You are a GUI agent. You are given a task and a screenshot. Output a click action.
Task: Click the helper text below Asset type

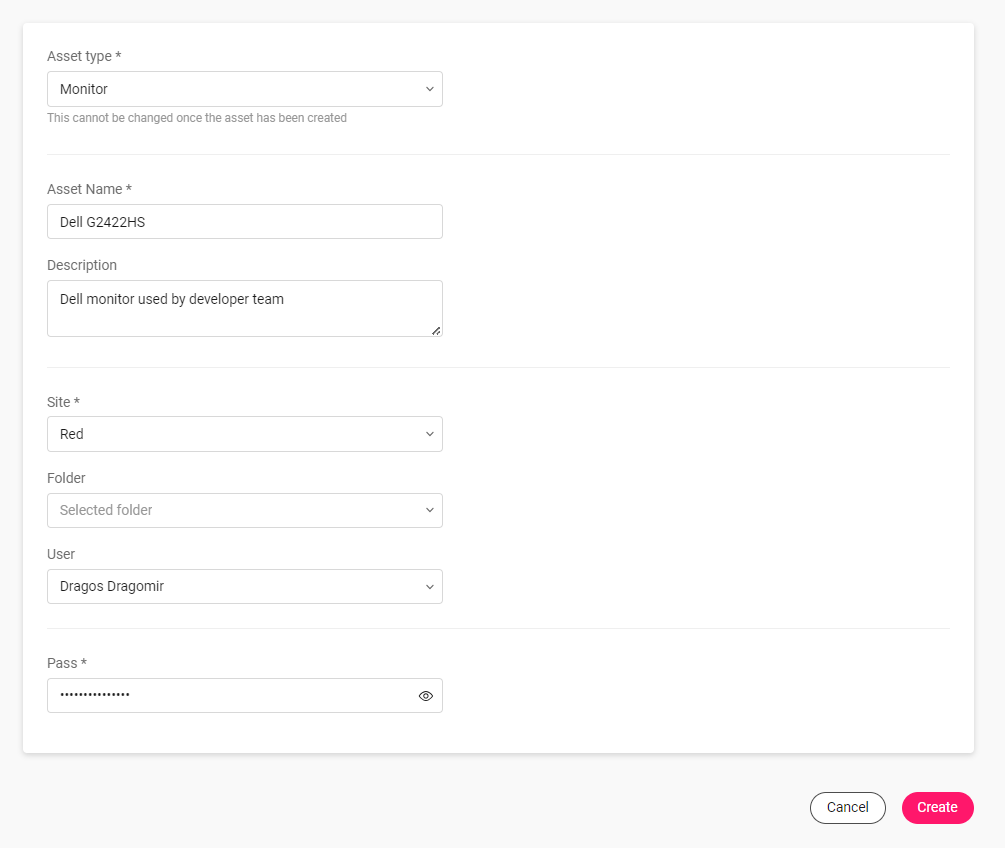coord(196,117)
